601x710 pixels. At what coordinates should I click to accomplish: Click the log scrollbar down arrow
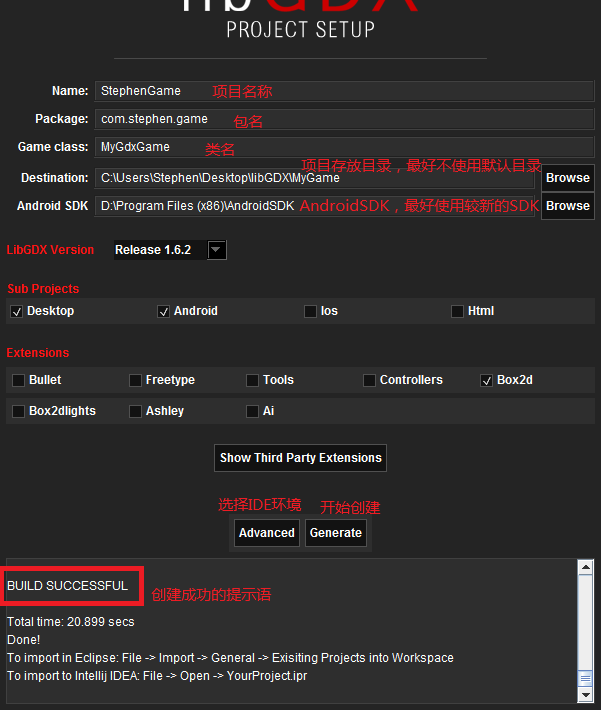586,695
